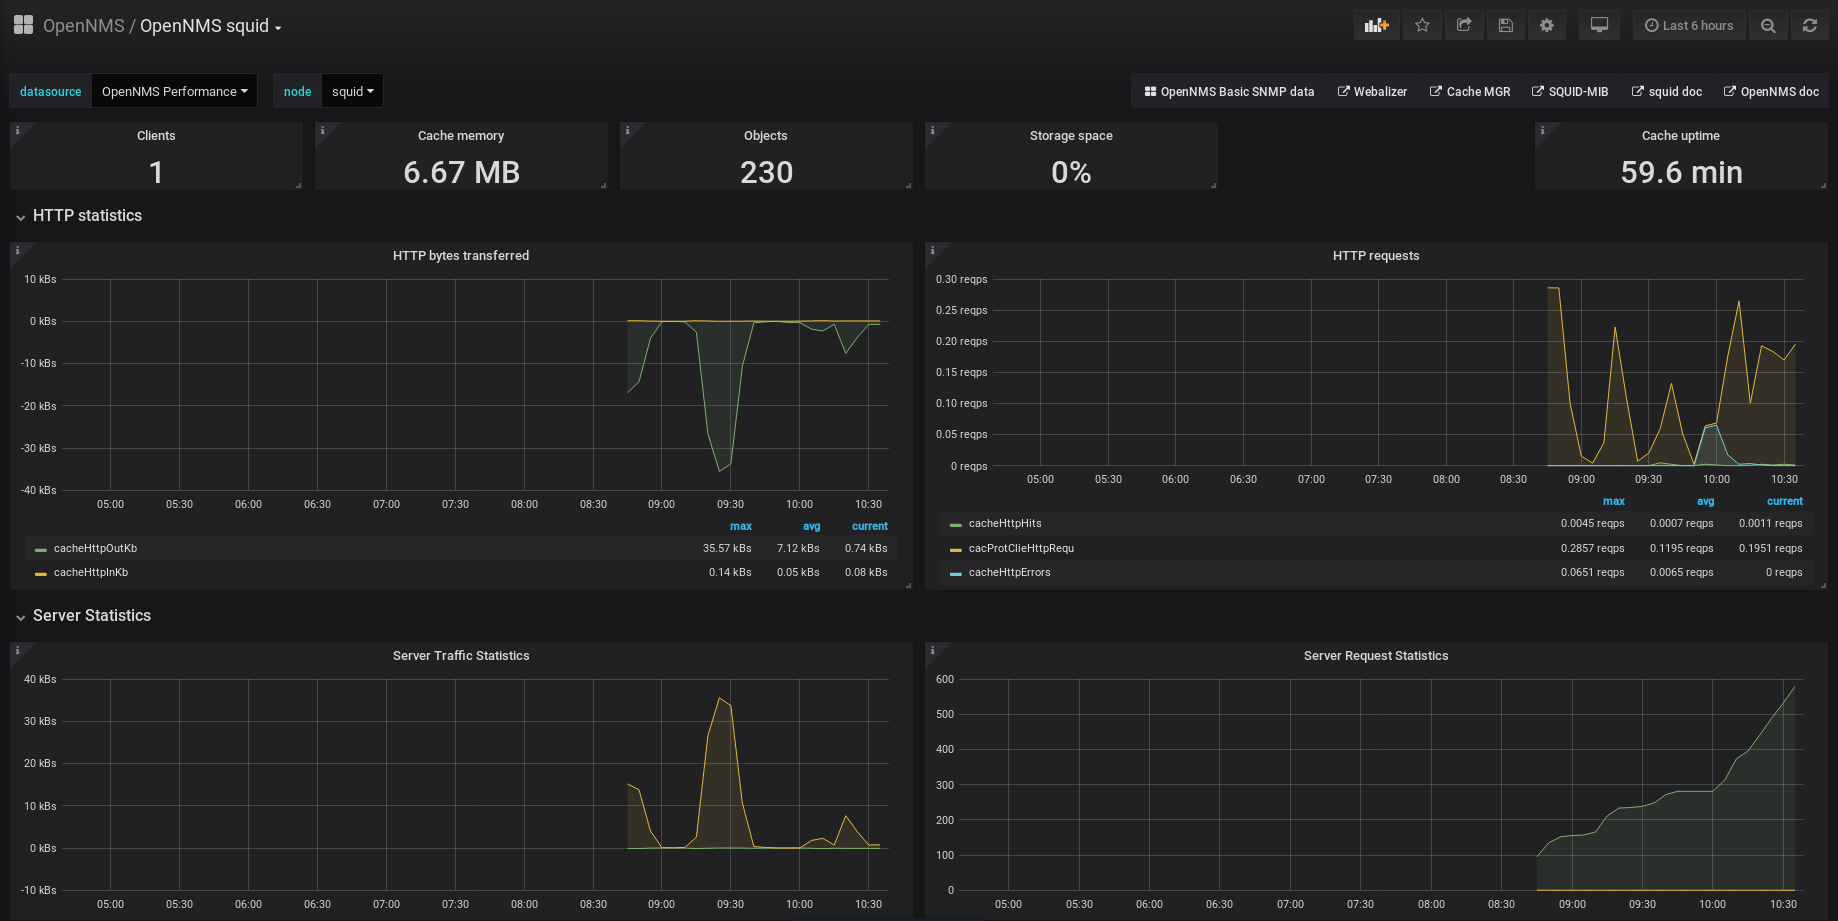Screen dimensions: 1838x921
Task: Toggle cacheHttpOutKb series in legend
Action: 95,548
